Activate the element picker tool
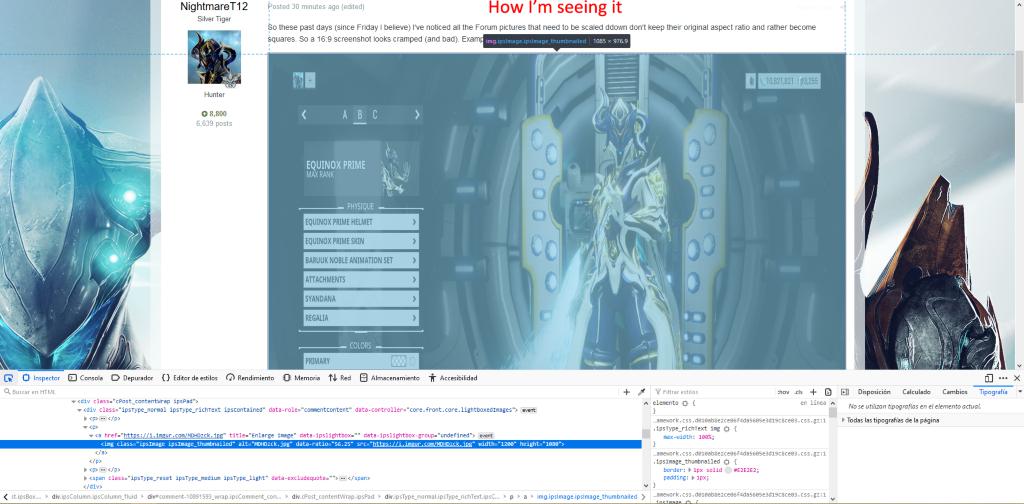 click(8, 378)
